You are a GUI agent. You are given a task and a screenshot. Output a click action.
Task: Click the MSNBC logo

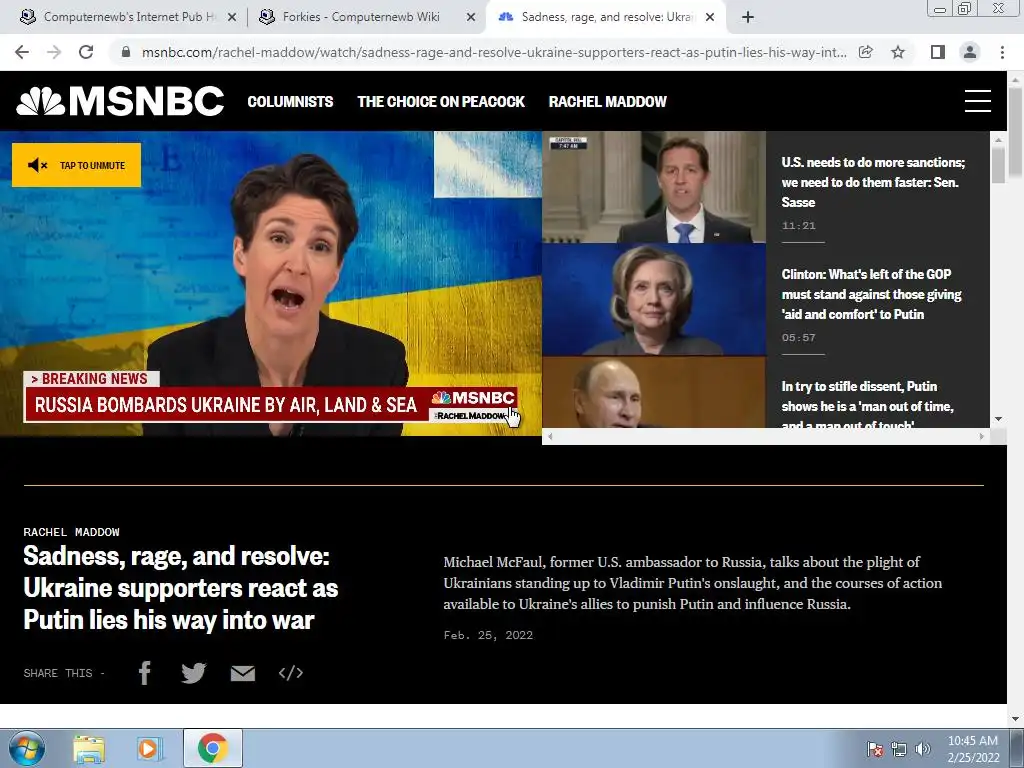coord(120,101)
